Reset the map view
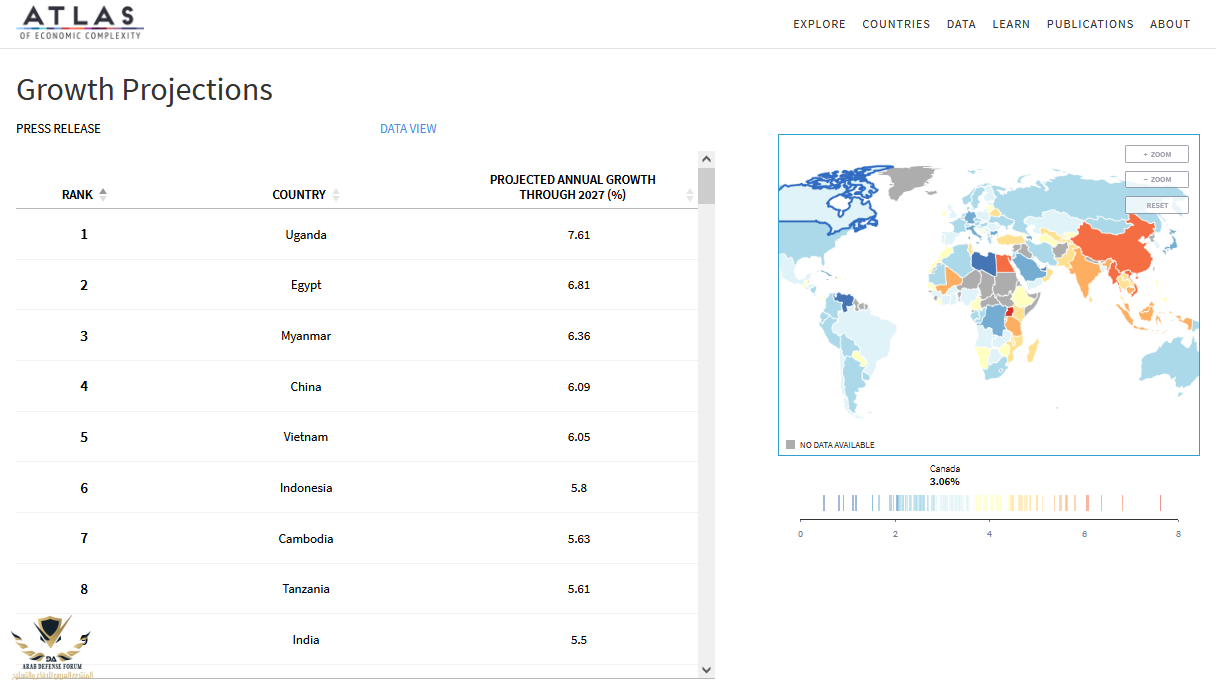The image size is (1216, 682). click(x=1156, y=205)
